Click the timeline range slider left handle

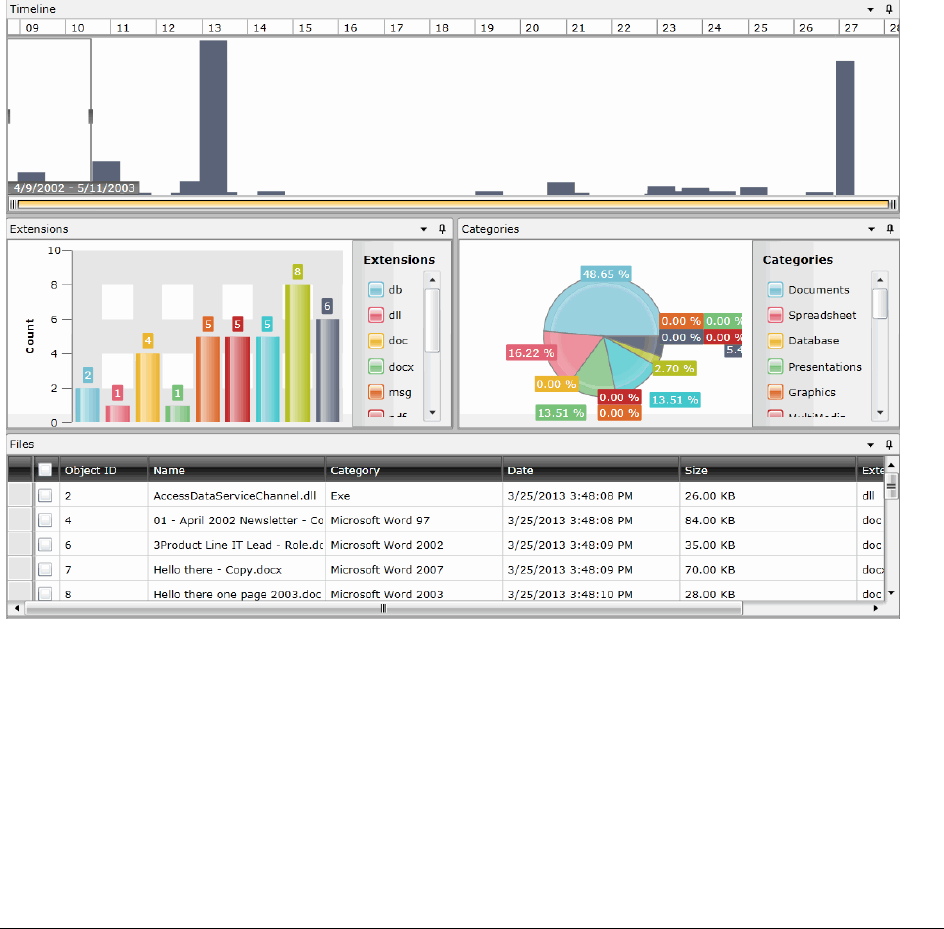[x=13, y=204]
